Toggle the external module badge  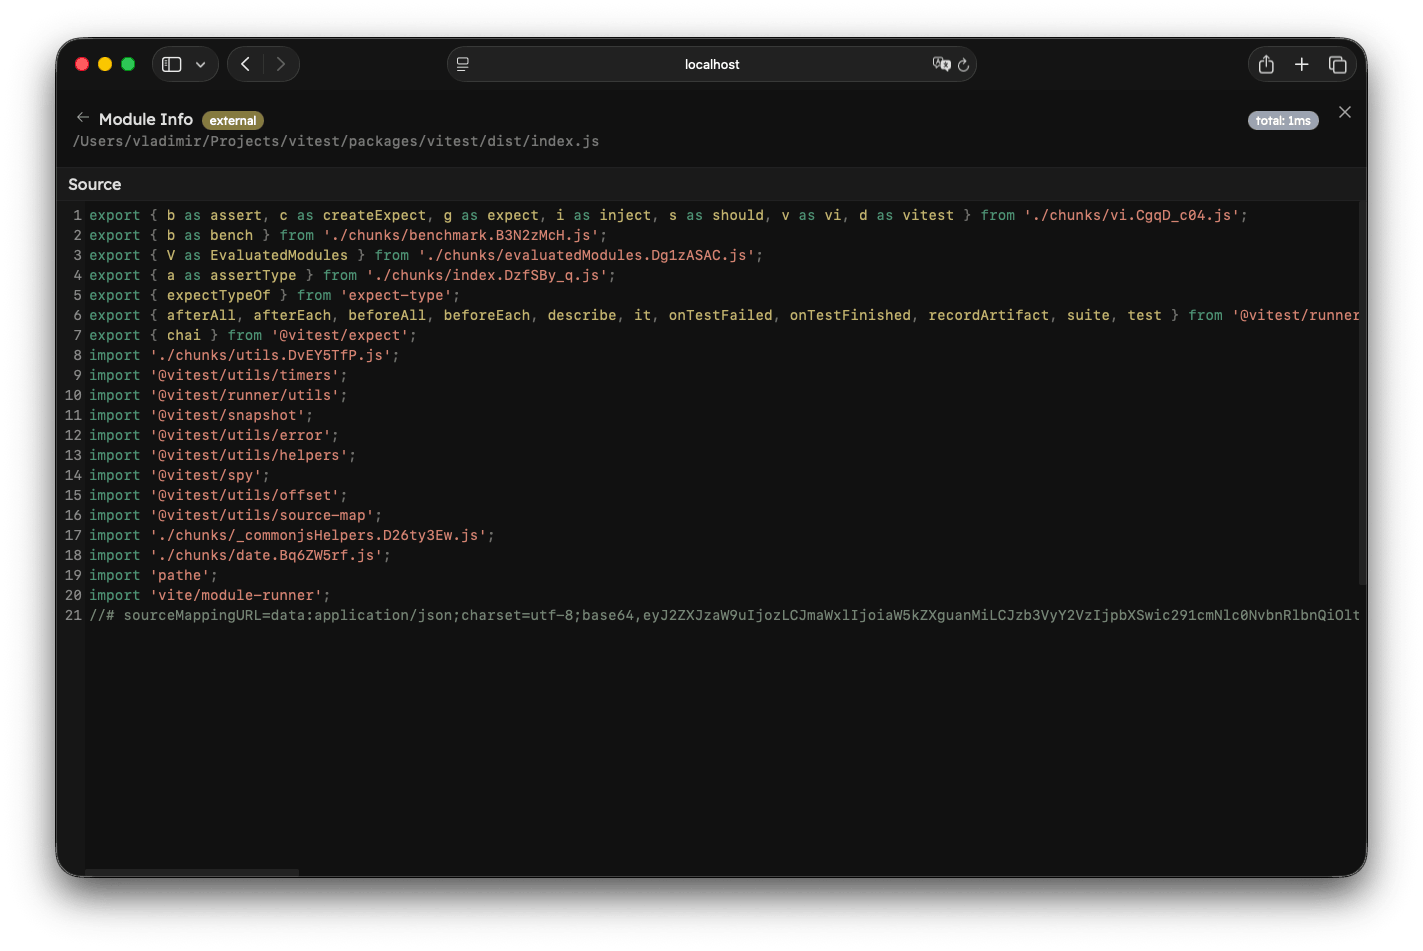[232, 120]
